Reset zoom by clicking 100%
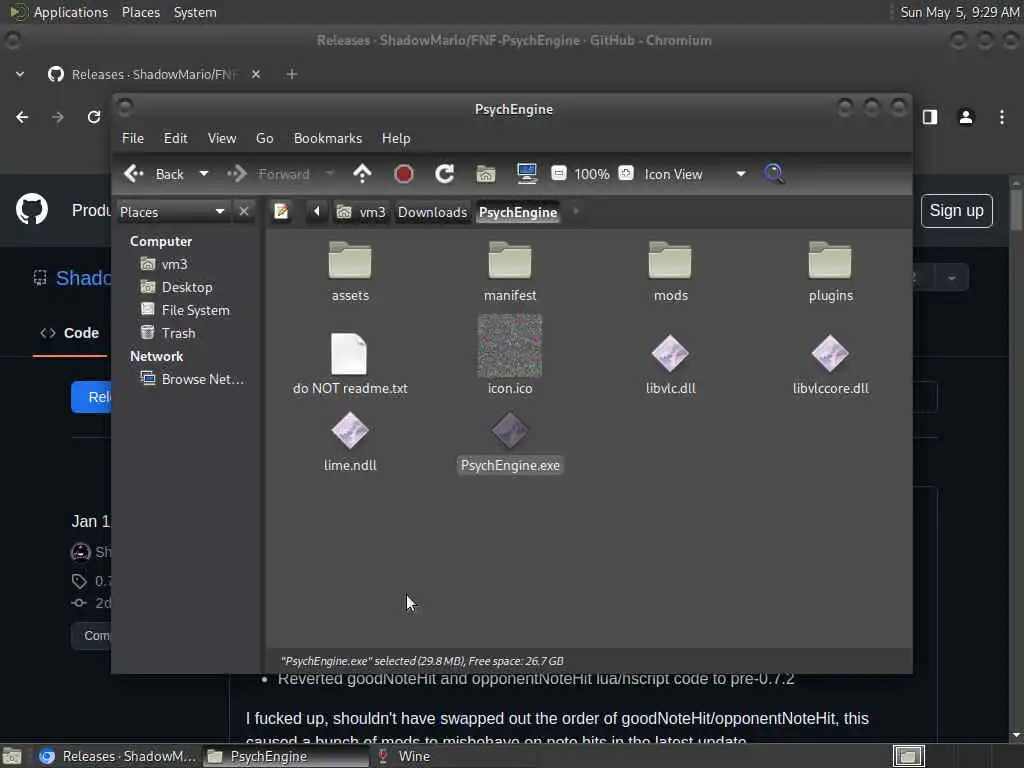This screenshot has height=768, width=1024. pyautogui.click(x=592, y=174)
